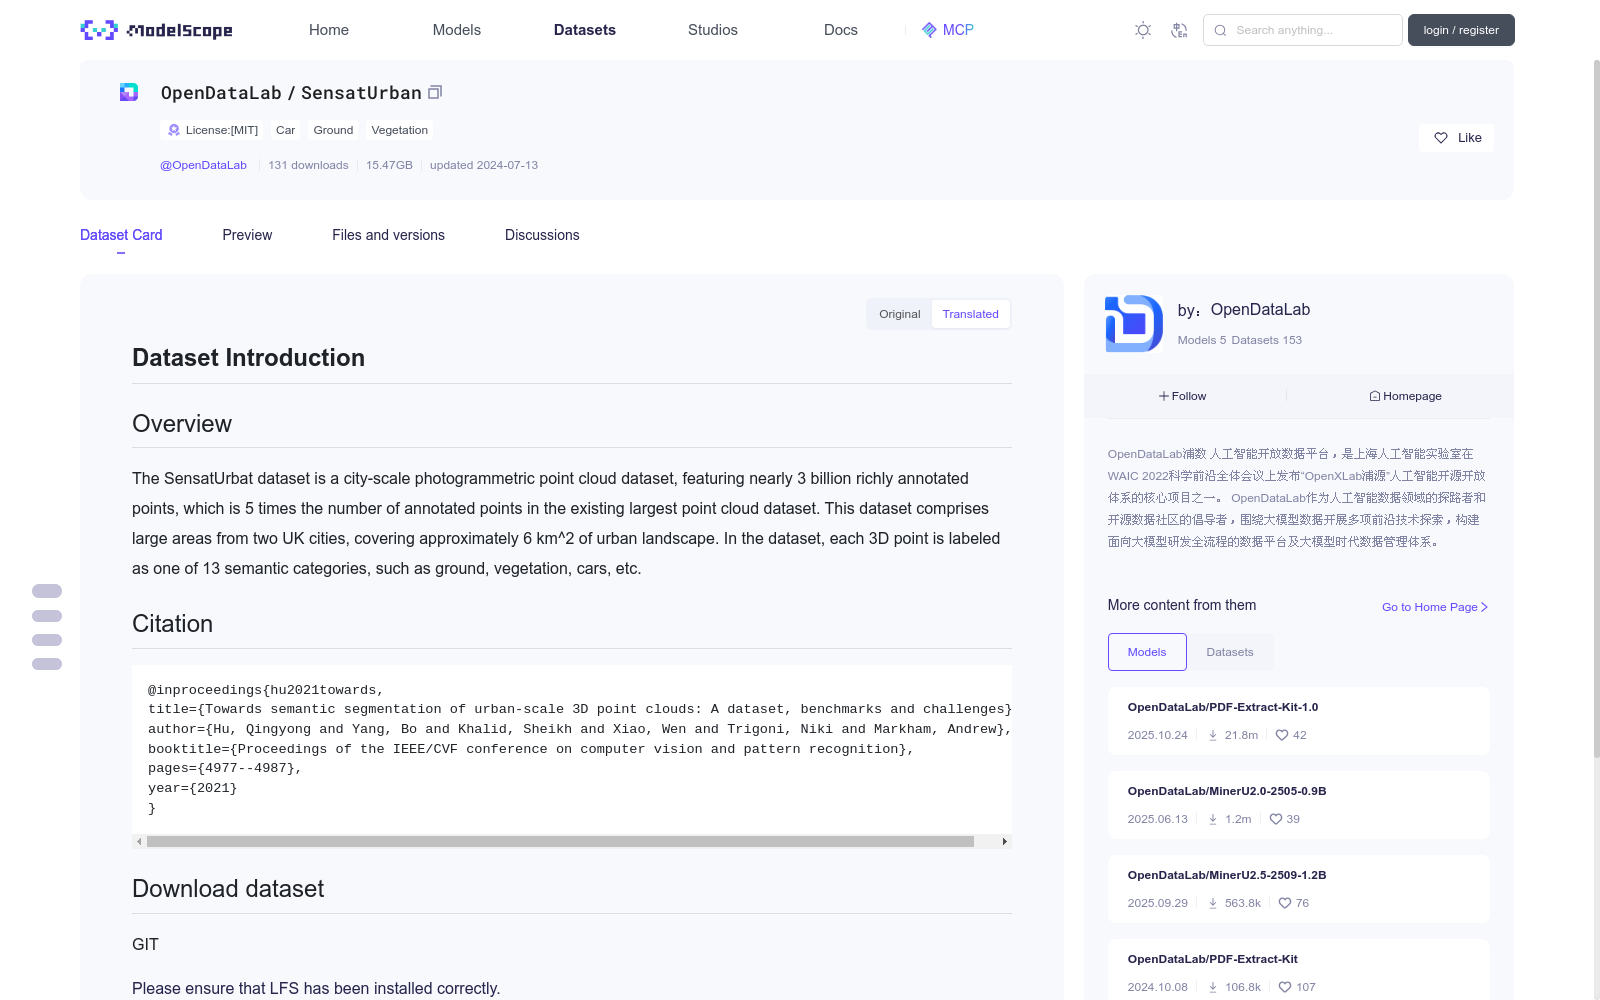Viewport: 1600px width, 1000px height.
Task: Click the large OpenDataLab profile logo
Action: (x=1134, y=323)
